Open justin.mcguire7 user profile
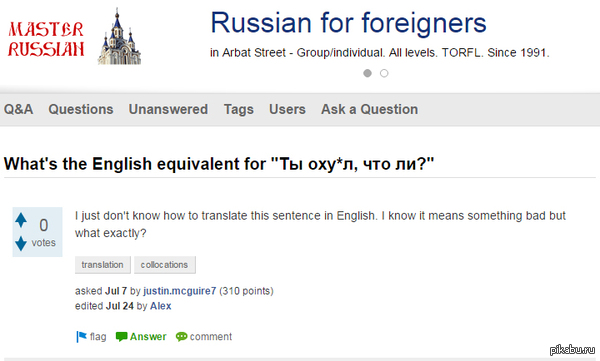Screen dimensions: 600x361 coord(180,291)
